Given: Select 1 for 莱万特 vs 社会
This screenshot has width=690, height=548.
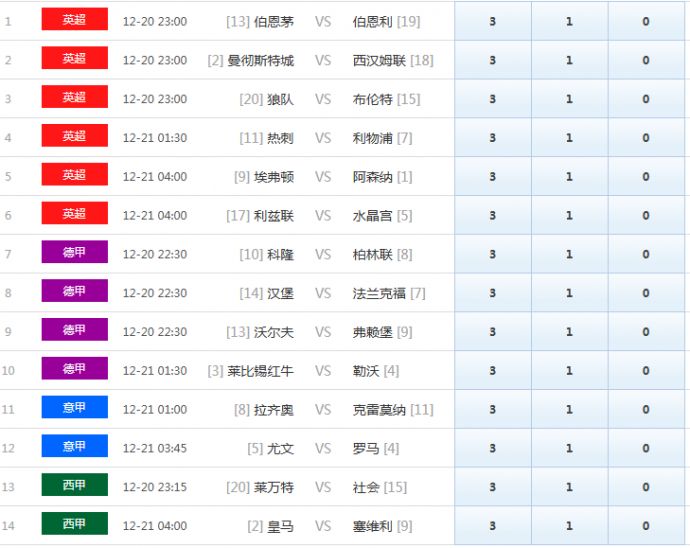Looking at the screenshot, I should click(570, 486).
